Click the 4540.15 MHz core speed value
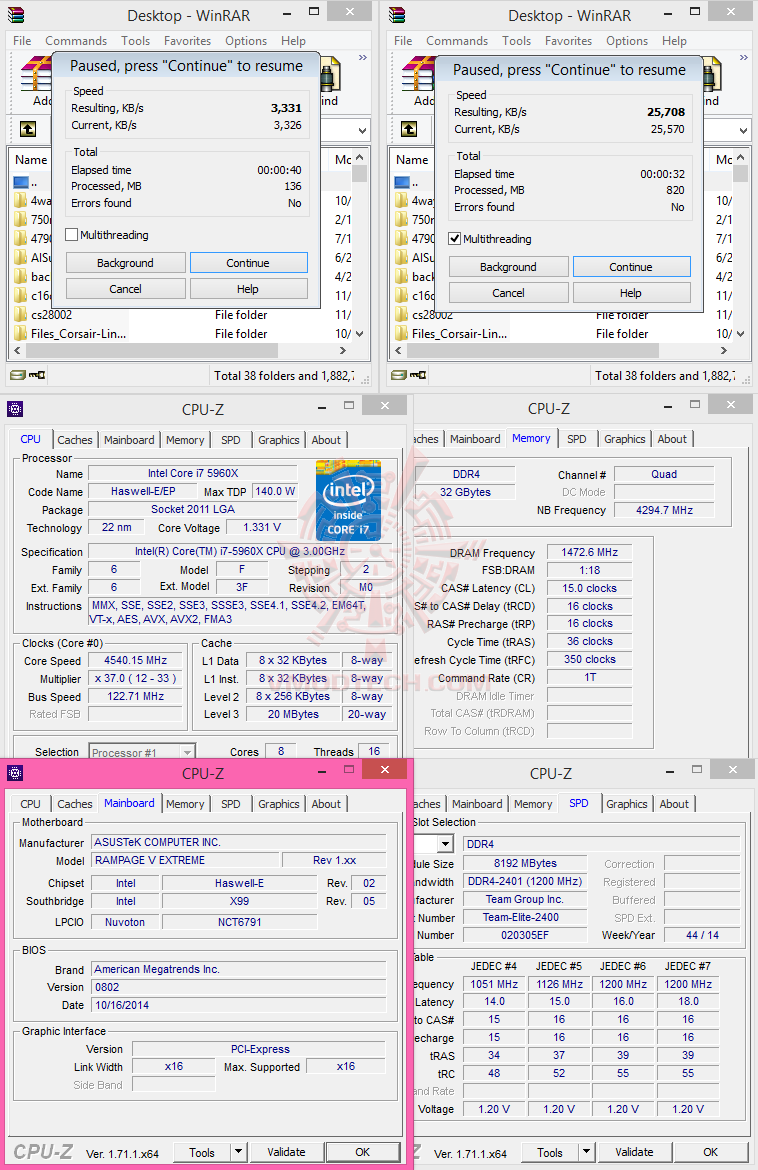 (x=135, y=660)
